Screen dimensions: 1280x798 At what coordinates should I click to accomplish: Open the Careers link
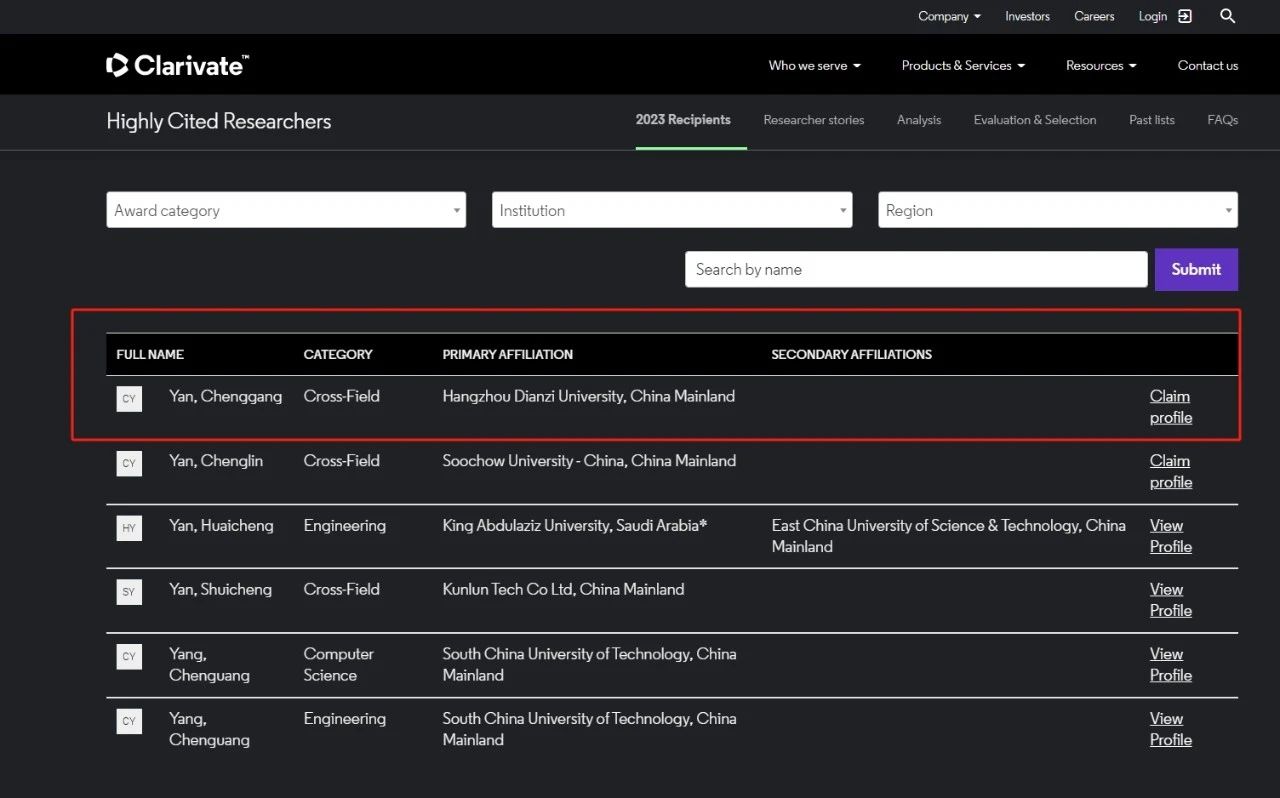click(x=1094, y=16)
